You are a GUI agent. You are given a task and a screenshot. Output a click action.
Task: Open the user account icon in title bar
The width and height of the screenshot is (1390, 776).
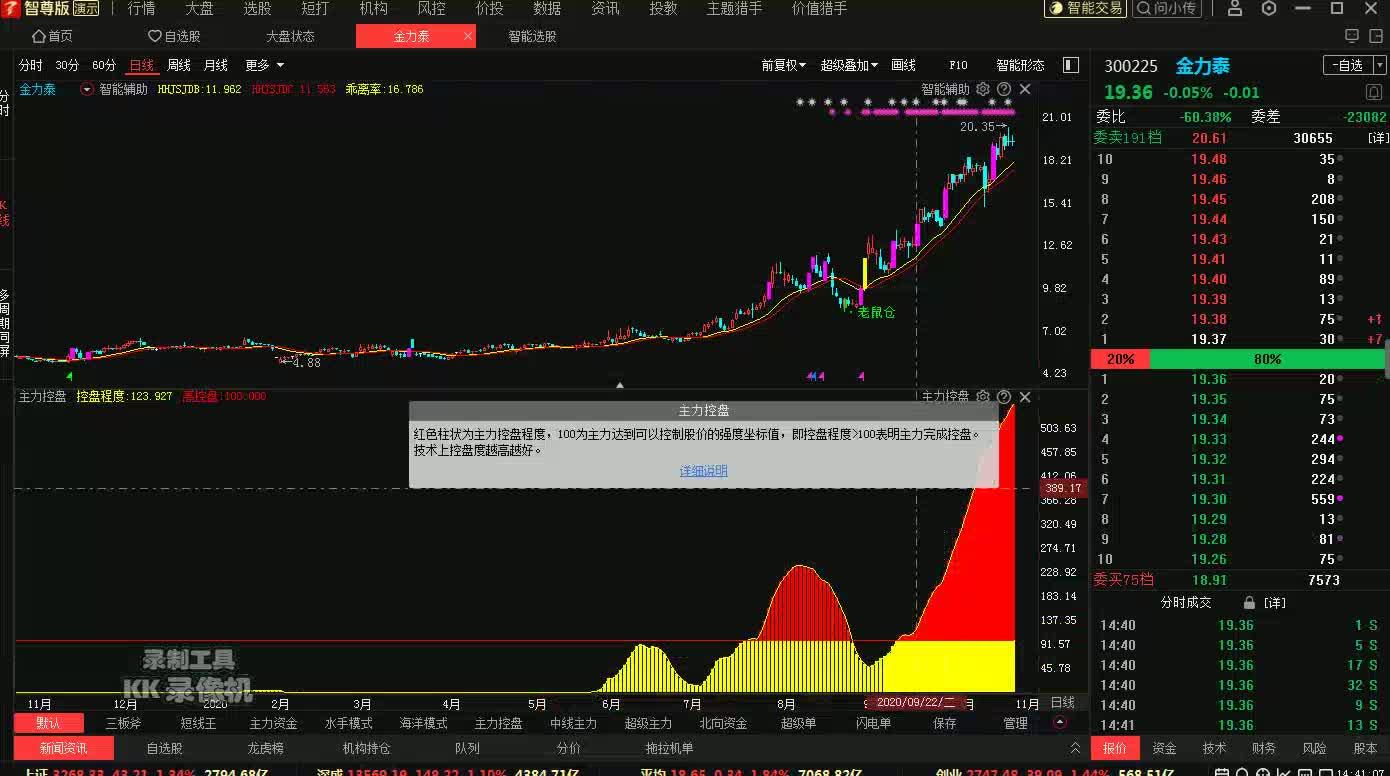point(1235,8)
